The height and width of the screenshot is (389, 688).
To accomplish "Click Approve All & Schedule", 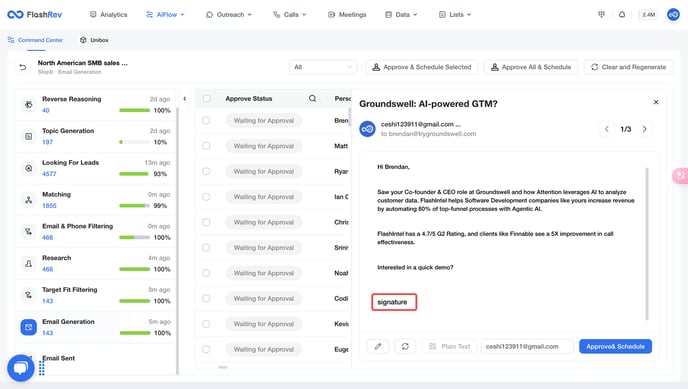I will pyautogui.click(x=531, y=67).
